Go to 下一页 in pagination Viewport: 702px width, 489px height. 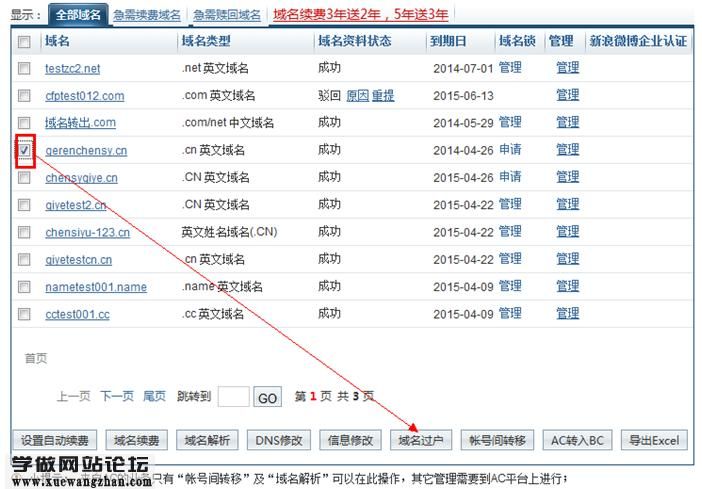point(117,396)
